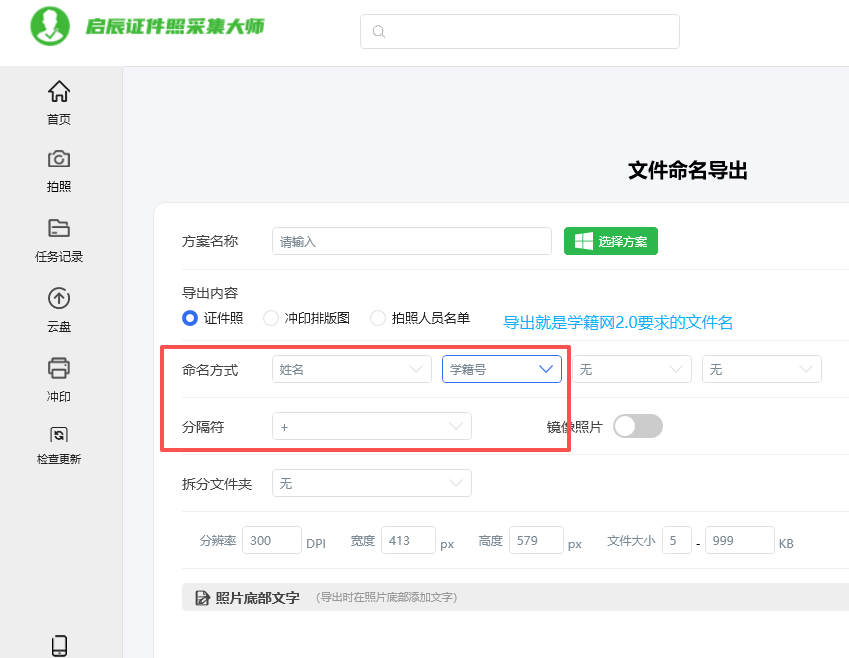Click the magnifier icon in search box
The height and width of the screenshot is (658, 849).
pos(379,31)
